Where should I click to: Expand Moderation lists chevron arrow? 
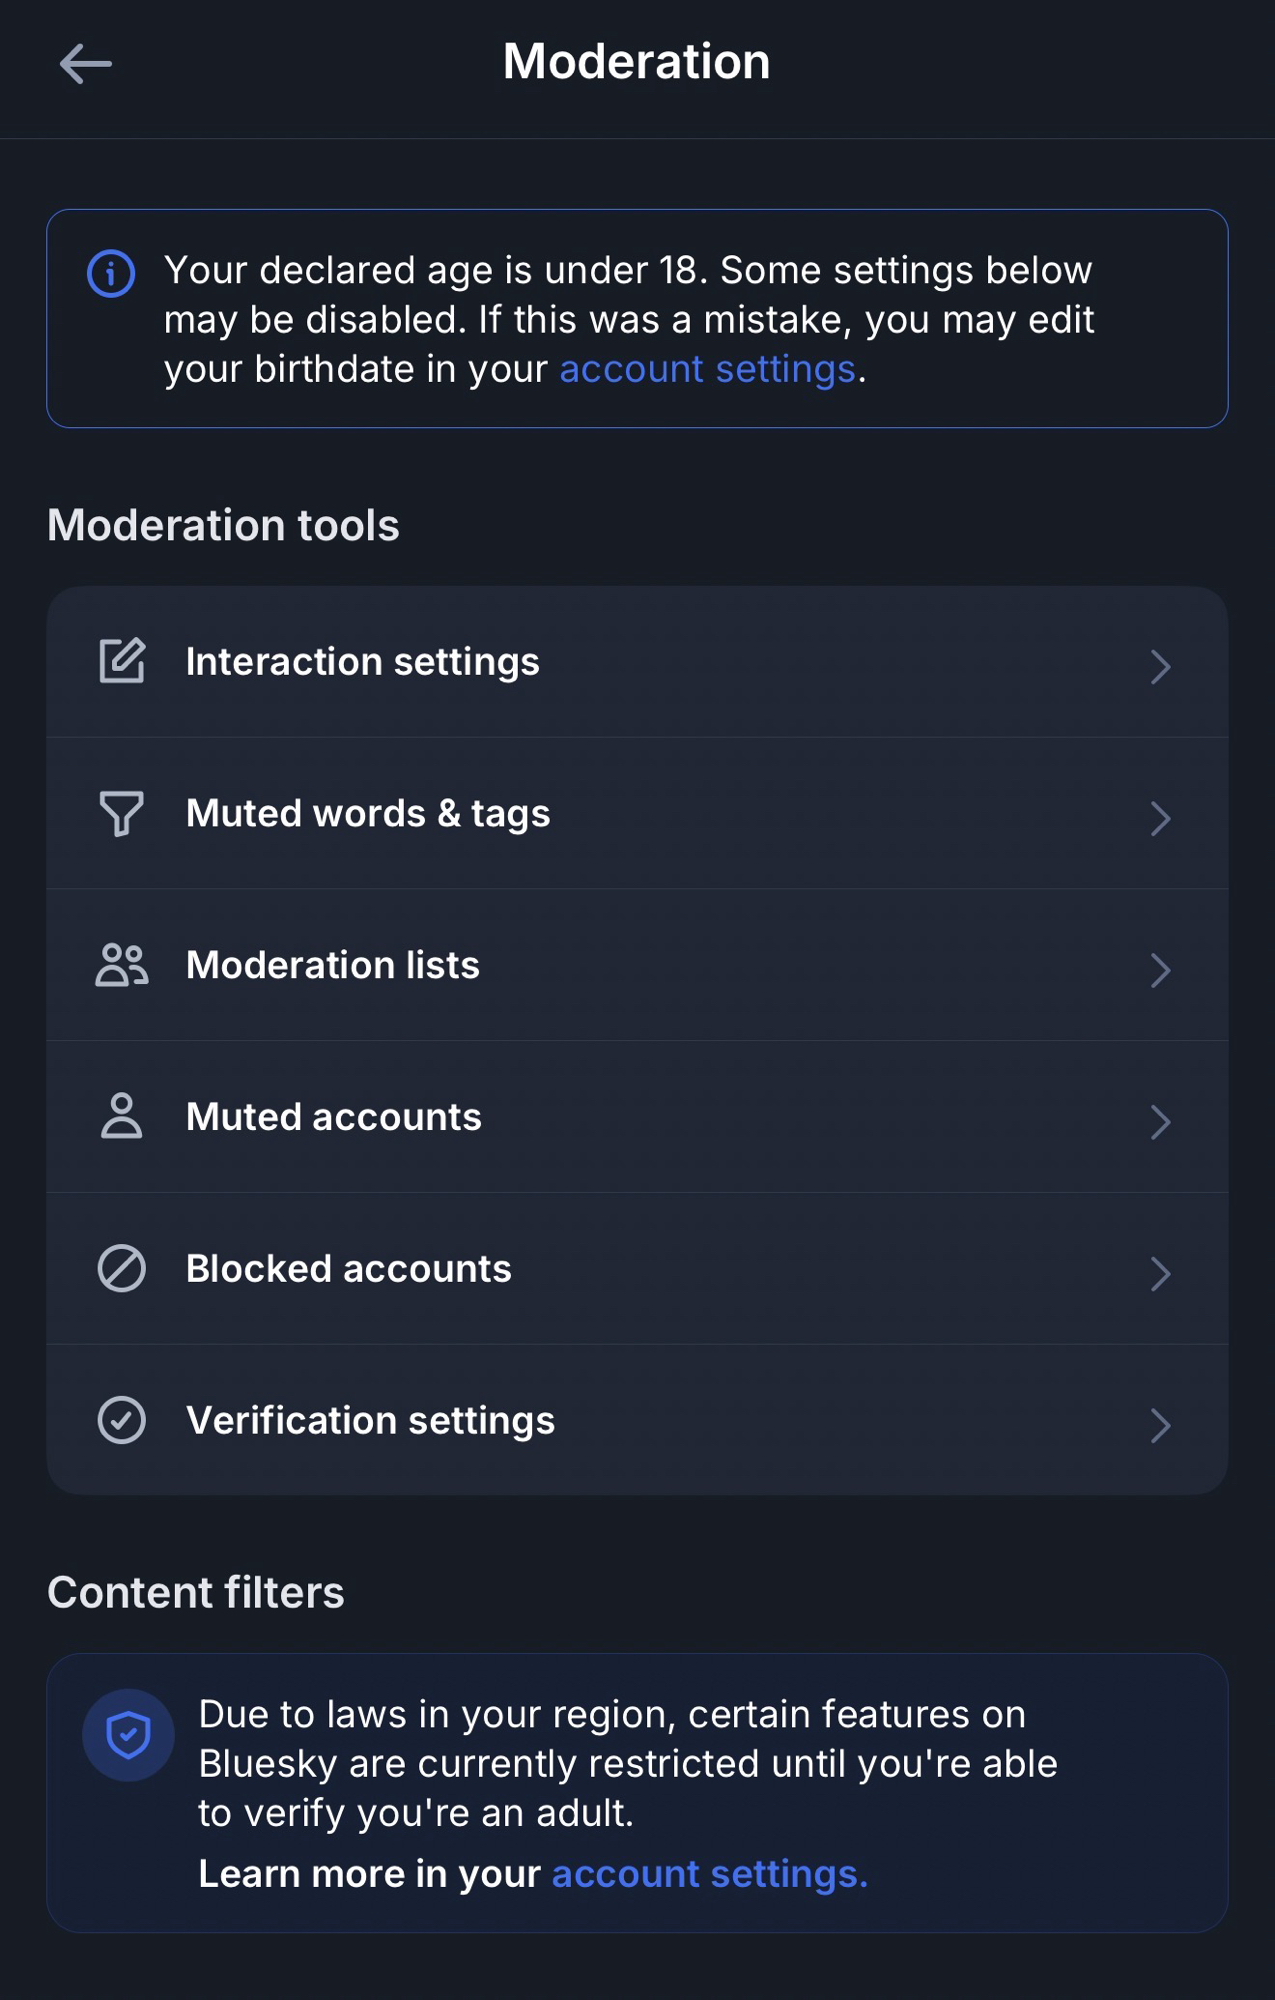[1160, 970]
